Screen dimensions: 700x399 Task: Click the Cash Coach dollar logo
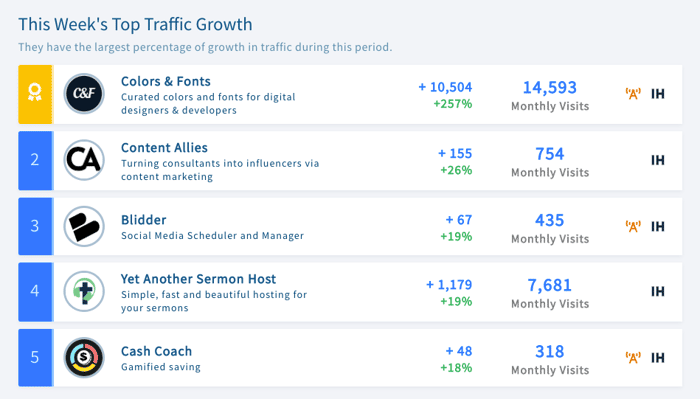84,357
